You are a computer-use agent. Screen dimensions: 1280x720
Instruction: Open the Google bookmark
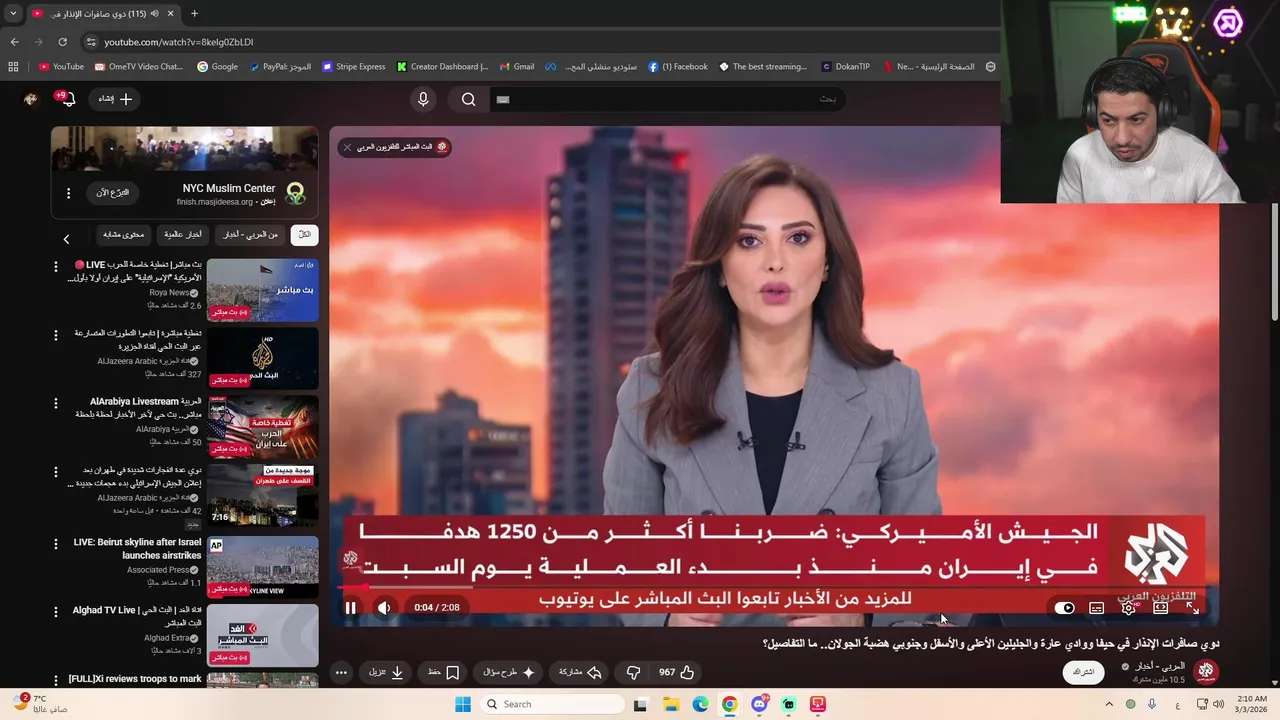(217, 67)
